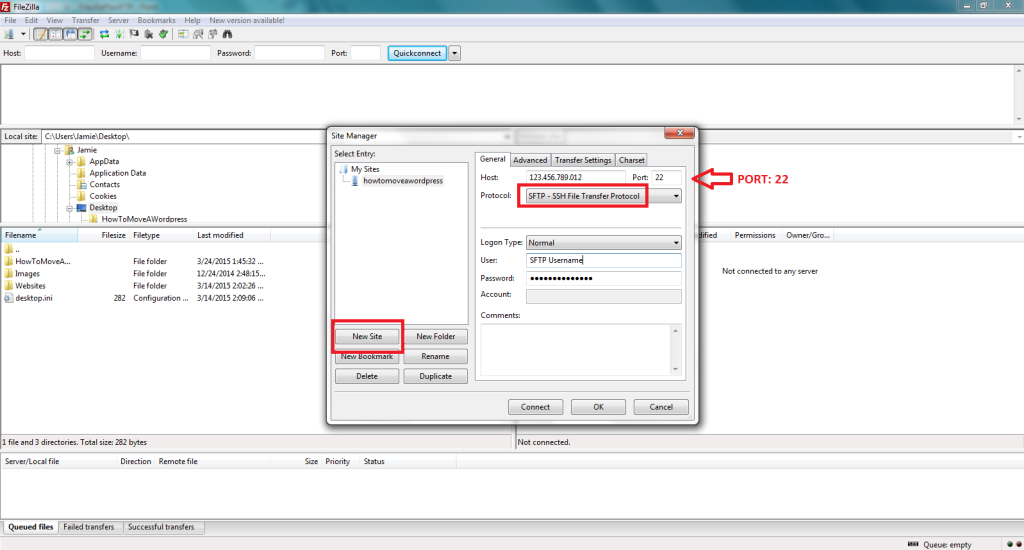1024x550 pixels.
Task: Click the New Site button
Action: tap(367, 336)
